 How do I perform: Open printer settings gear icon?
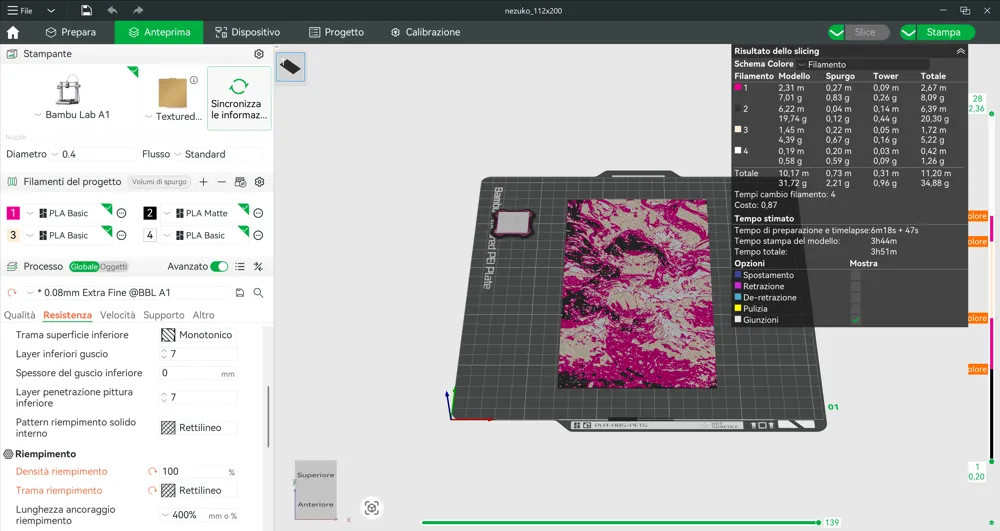(259, 54)
